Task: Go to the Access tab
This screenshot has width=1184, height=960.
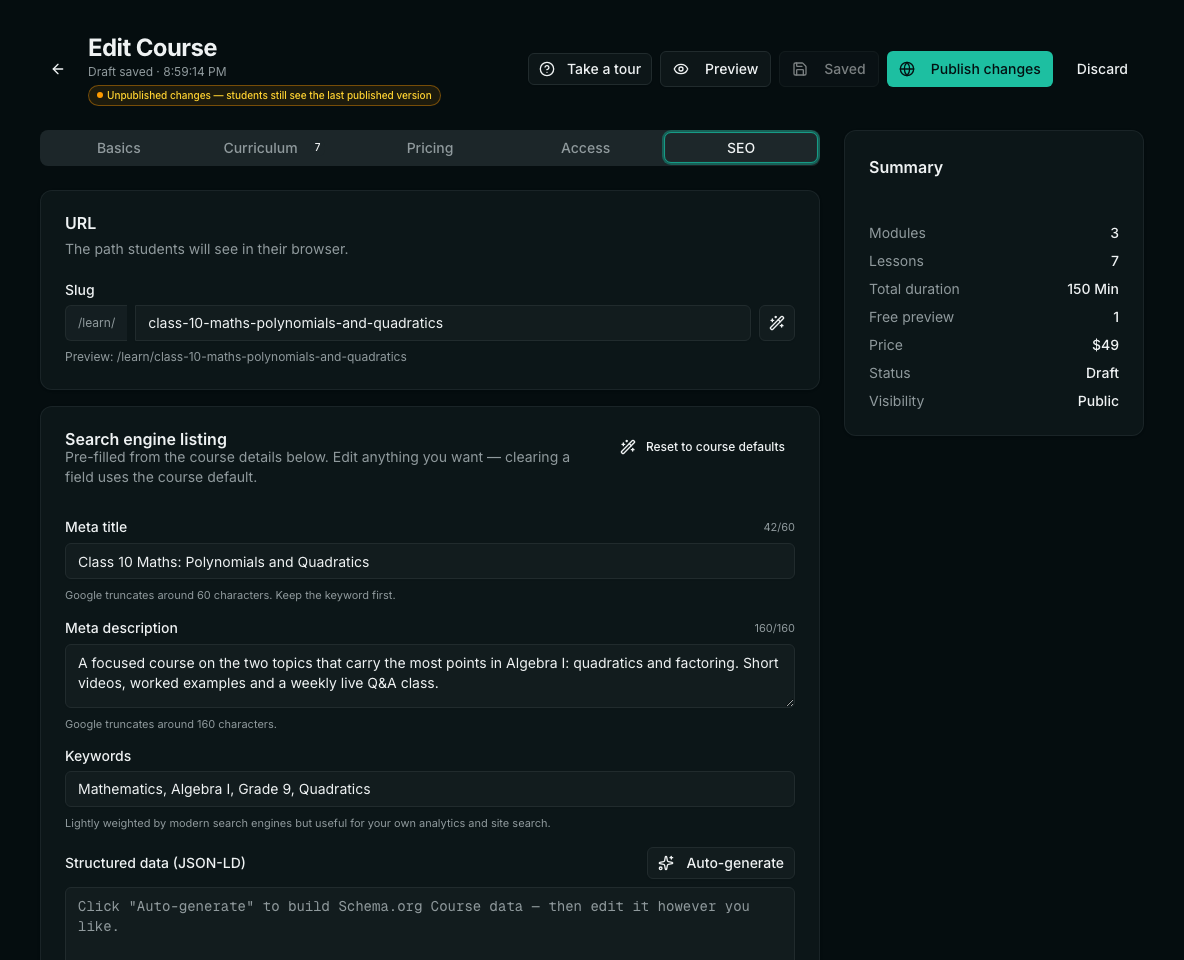Action: [585, 148]
